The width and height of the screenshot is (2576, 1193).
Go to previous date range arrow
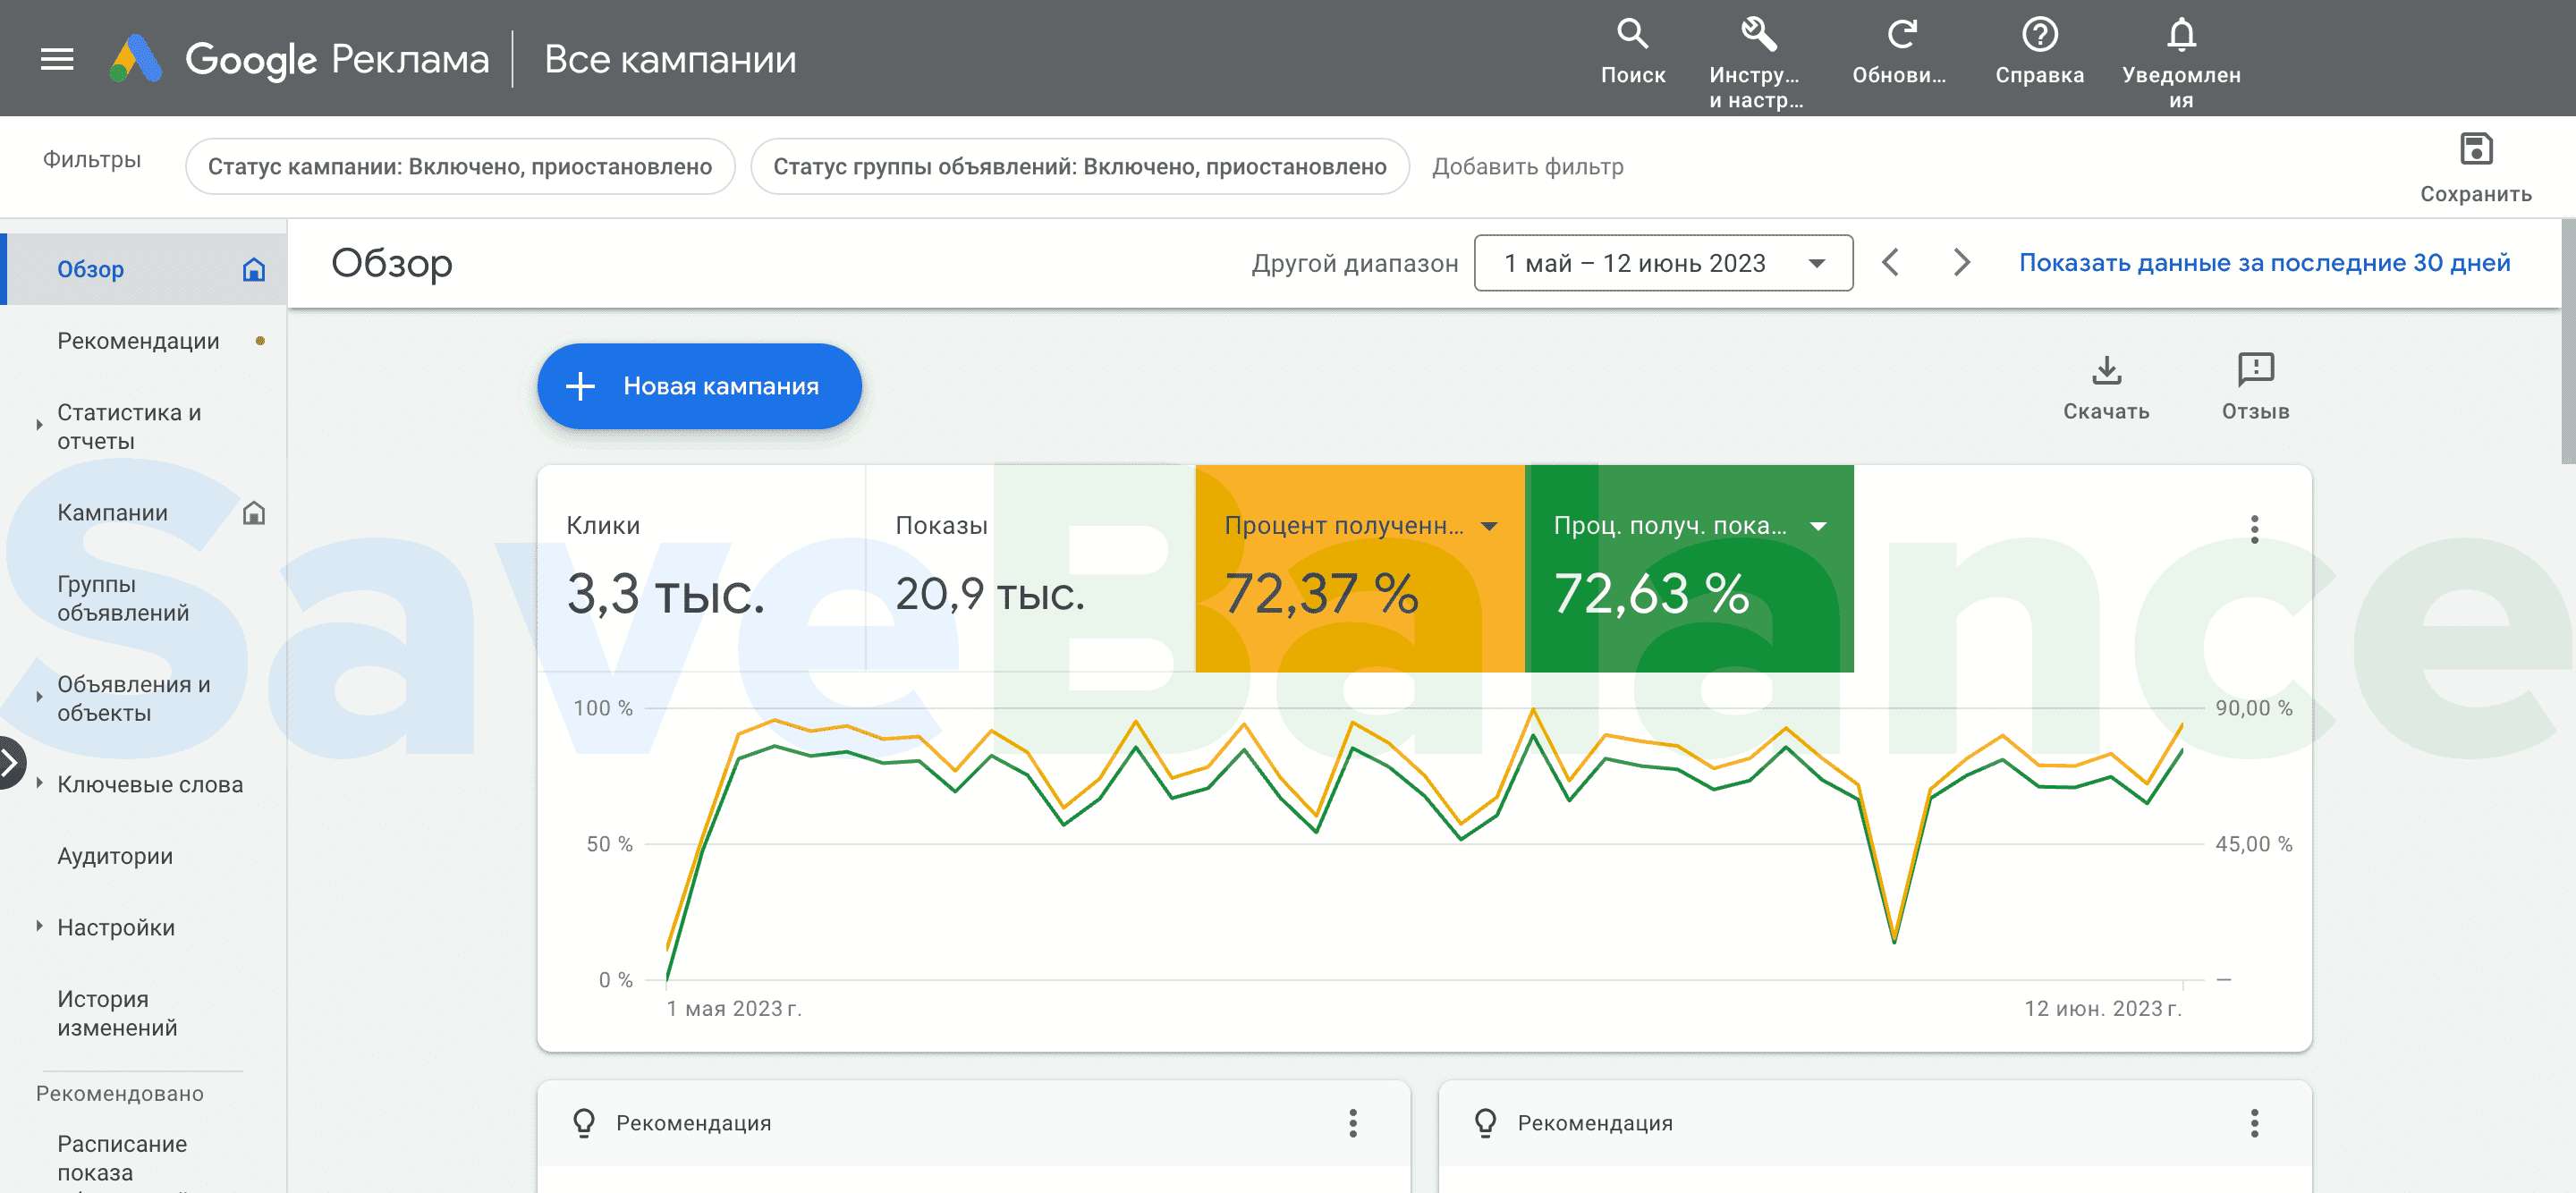pos(1890,263)
